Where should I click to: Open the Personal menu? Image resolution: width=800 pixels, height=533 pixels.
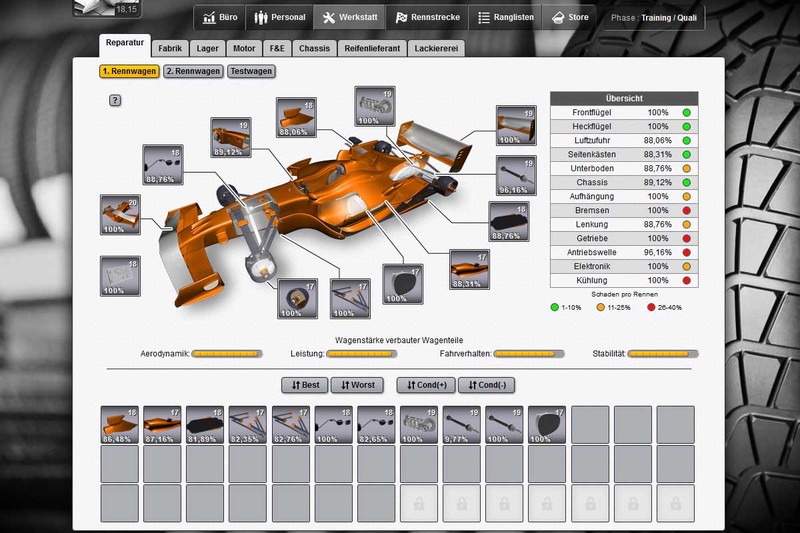pyautogui.click(x=280, y=17)
